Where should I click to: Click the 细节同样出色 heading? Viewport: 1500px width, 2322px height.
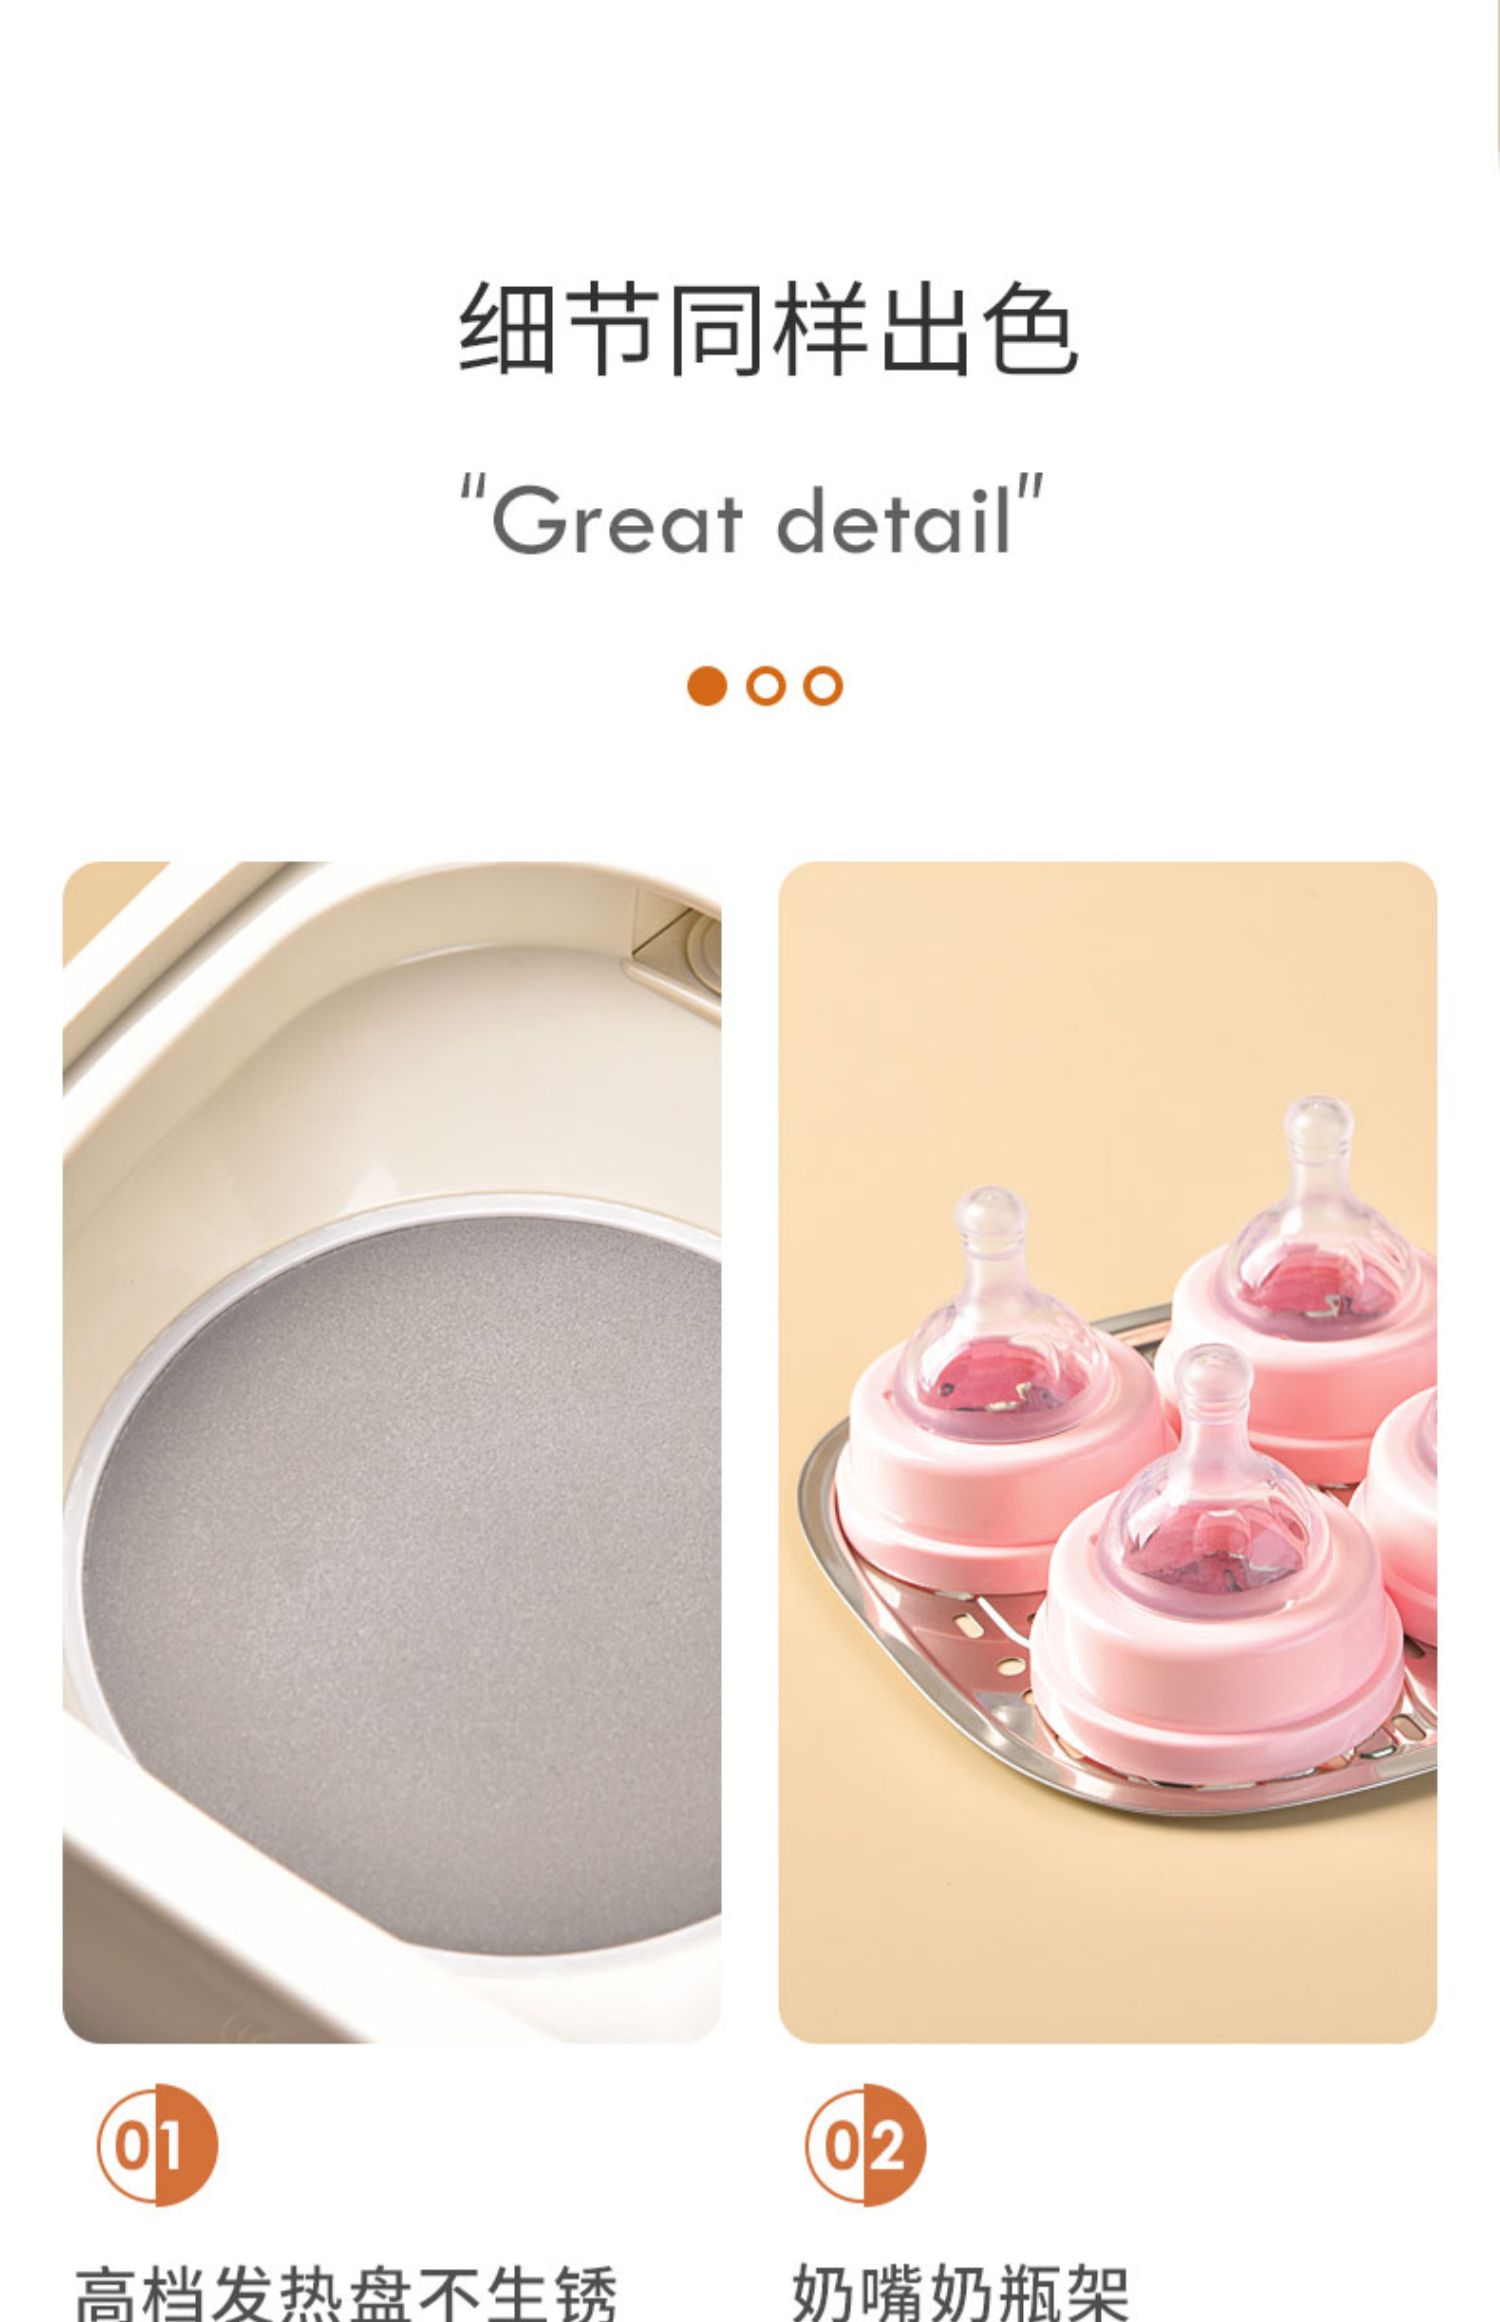(x=768, y=329)
